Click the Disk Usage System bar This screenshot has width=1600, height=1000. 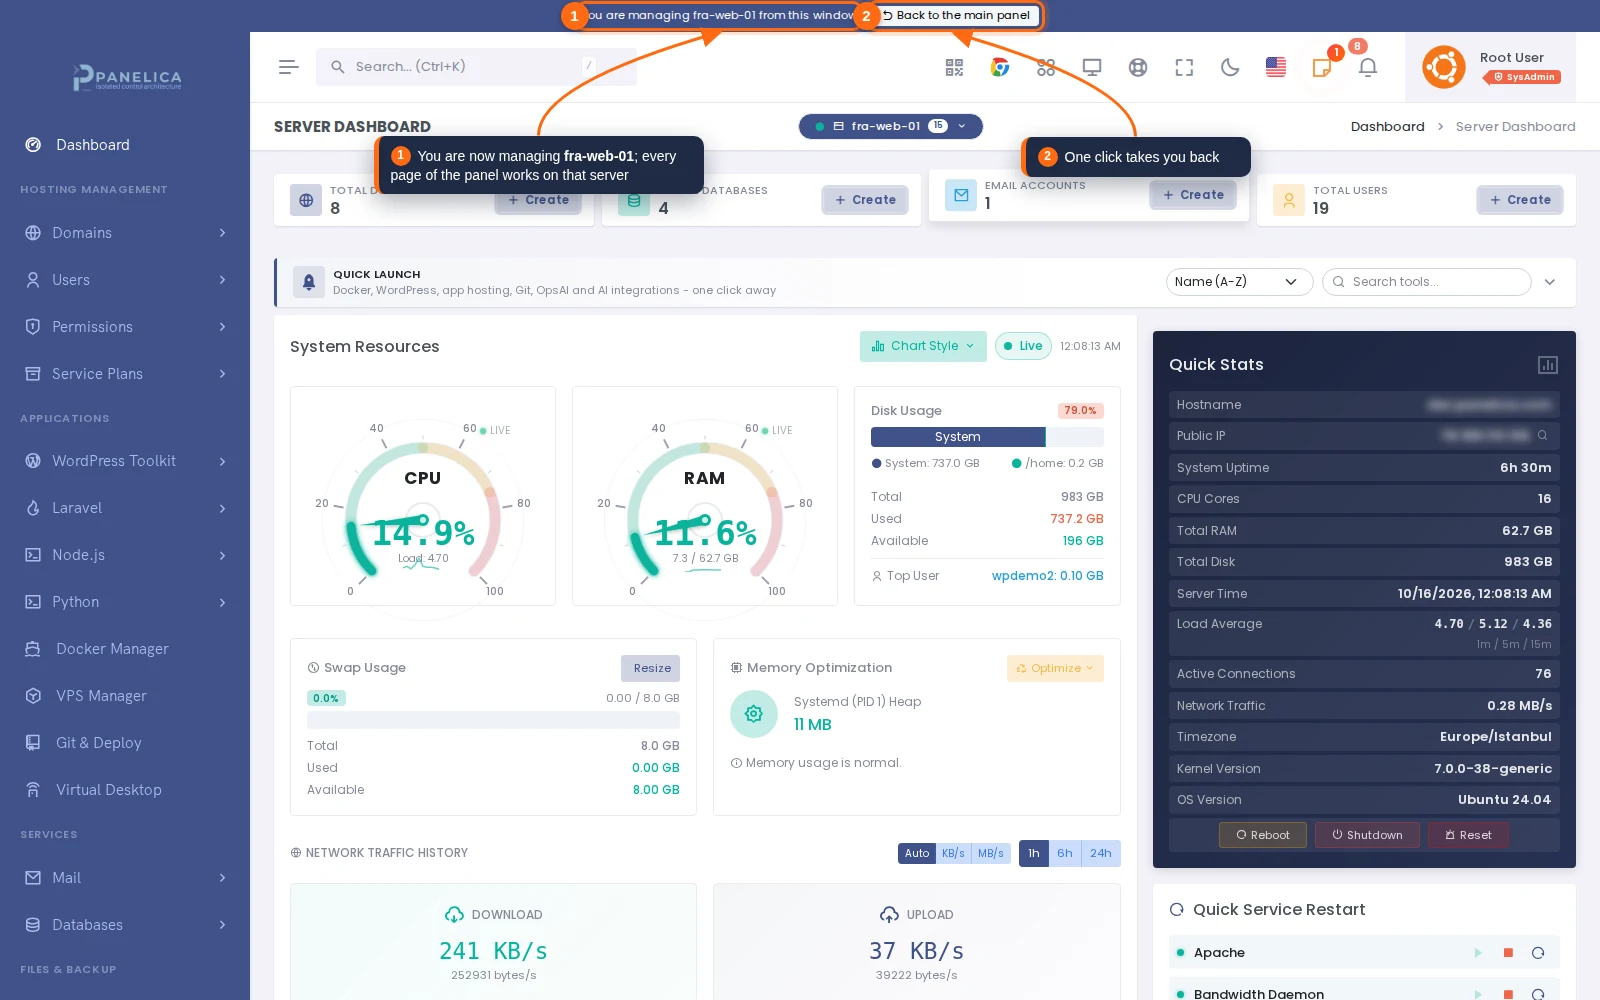coord(958,437)
